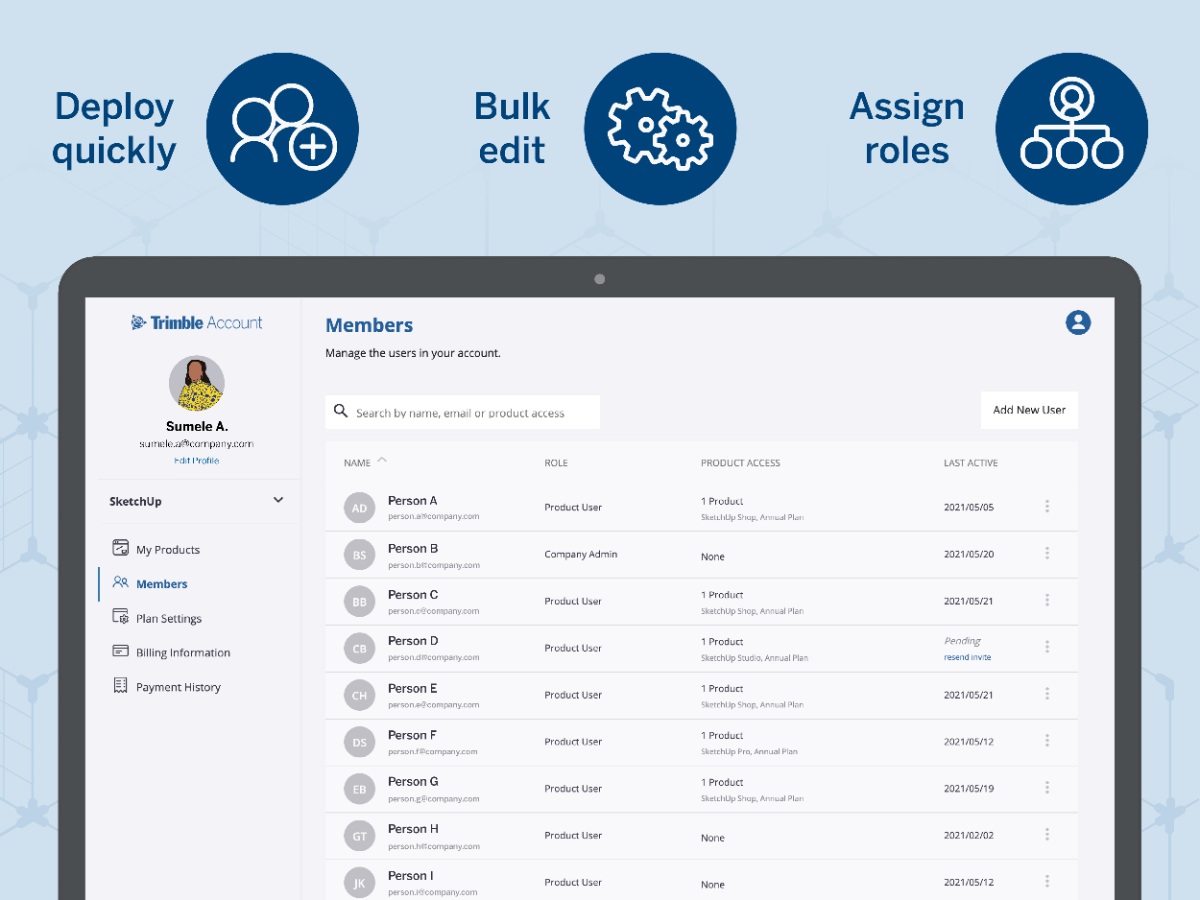Image resolution: width=1200 pixels, height=900 pixels.
Task: Open the options menu for Person C
Action: coord(1047,600)
